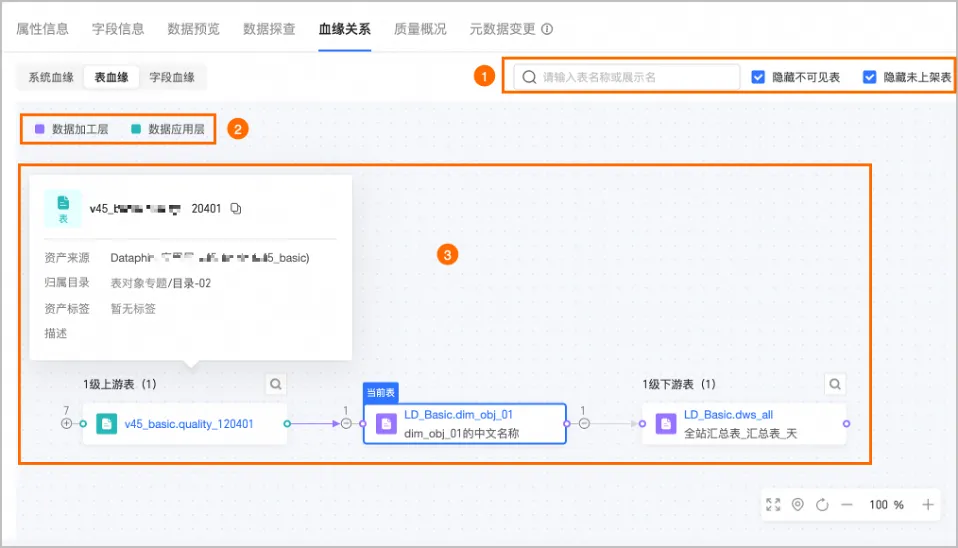Click info icon beside 元数据变更

click(x=547, y=29)
